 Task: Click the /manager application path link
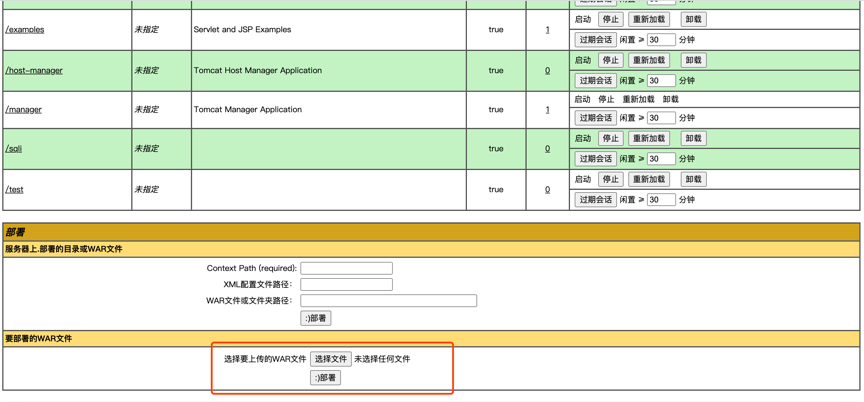click(24, 110)
